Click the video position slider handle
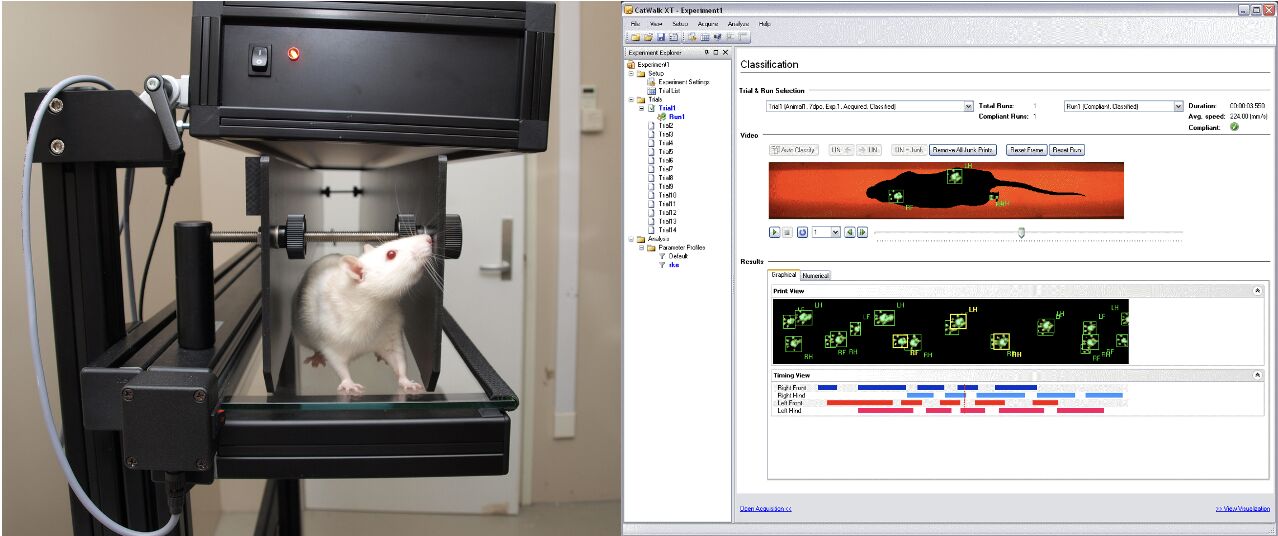Screen dimensions: 1278x536 click(x=1021, y=232)
